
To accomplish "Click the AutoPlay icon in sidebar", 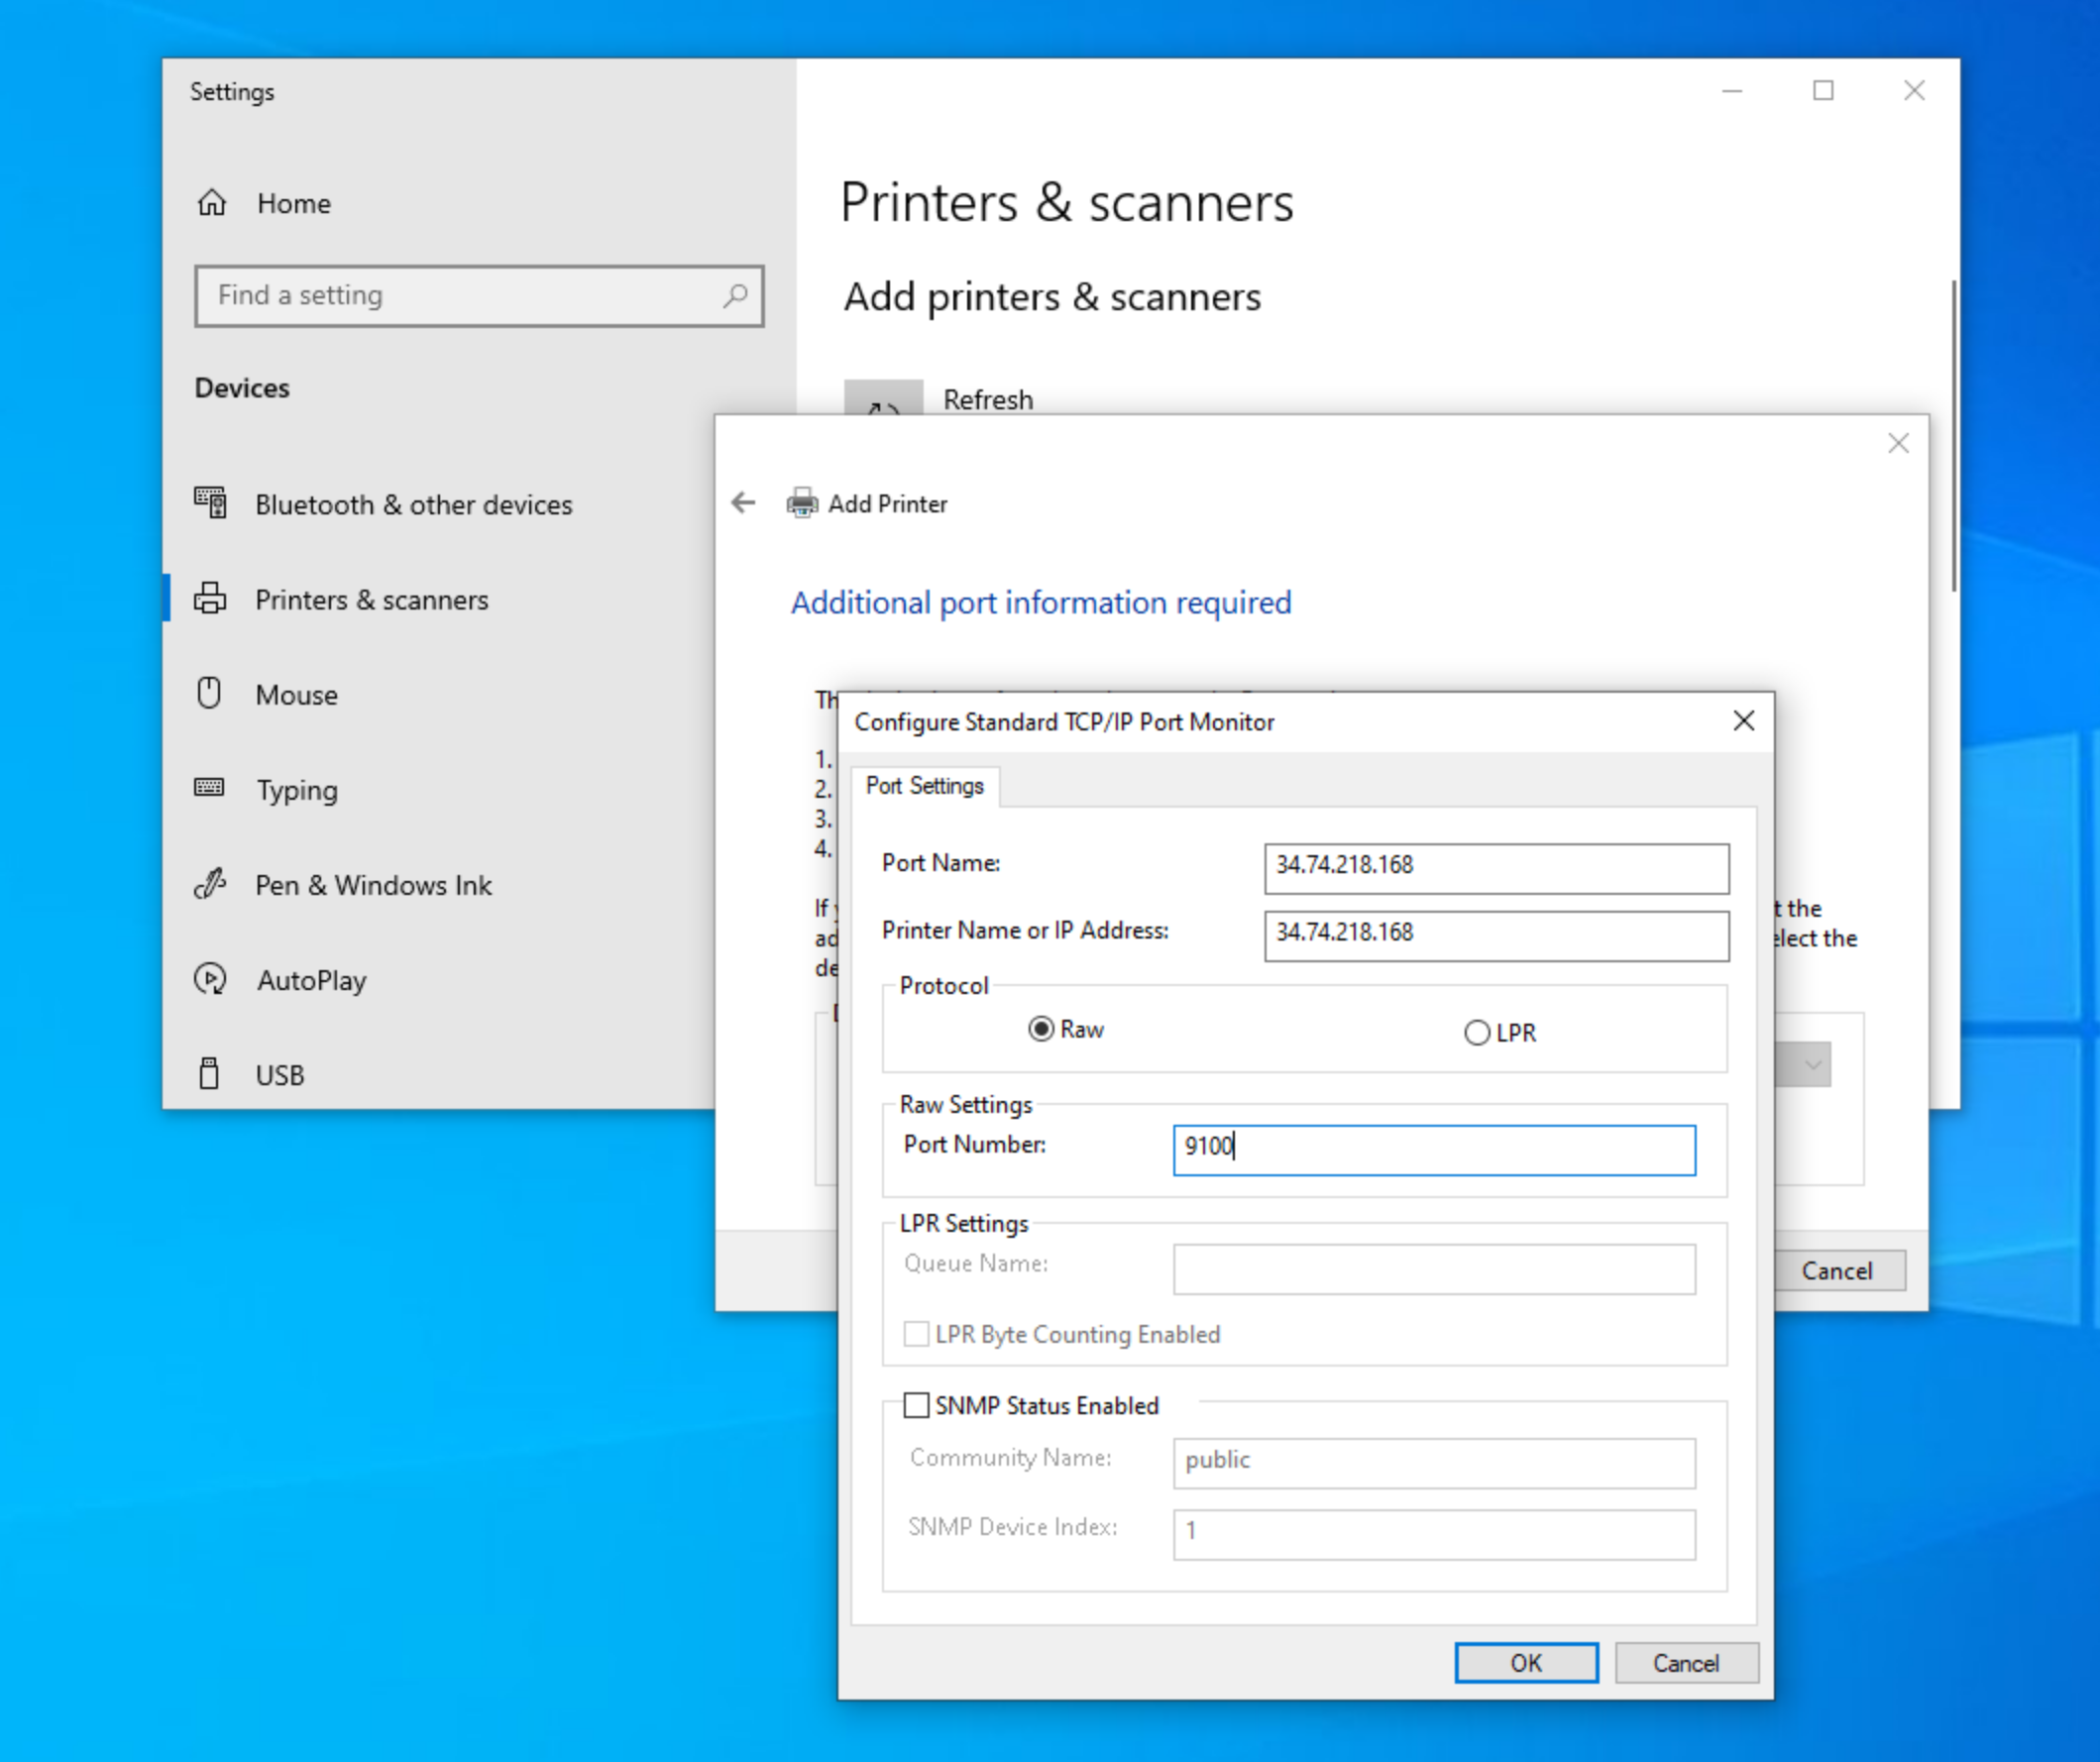I will pos(210,979).
